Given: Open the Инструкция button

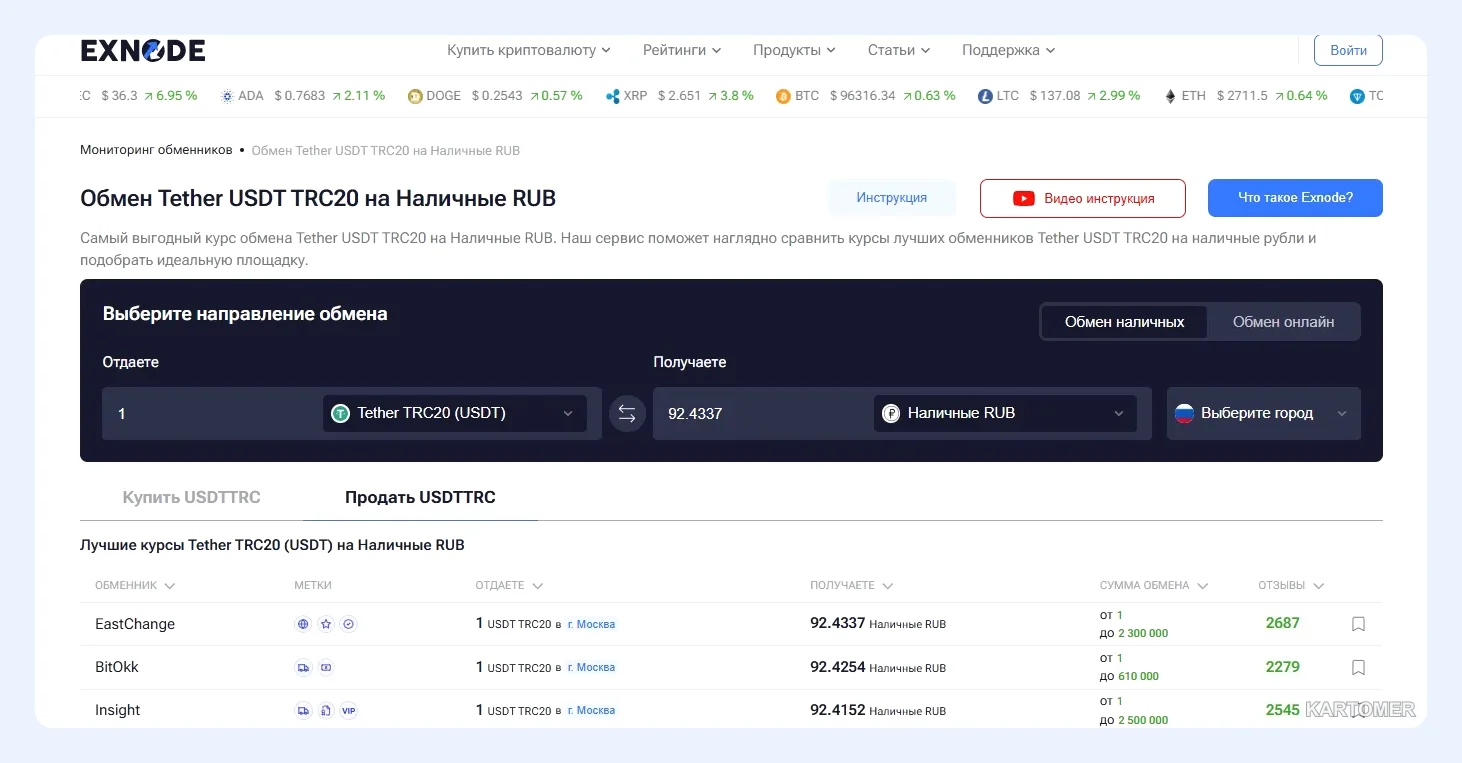Looking at the screenshot, I should click(892, 198).
